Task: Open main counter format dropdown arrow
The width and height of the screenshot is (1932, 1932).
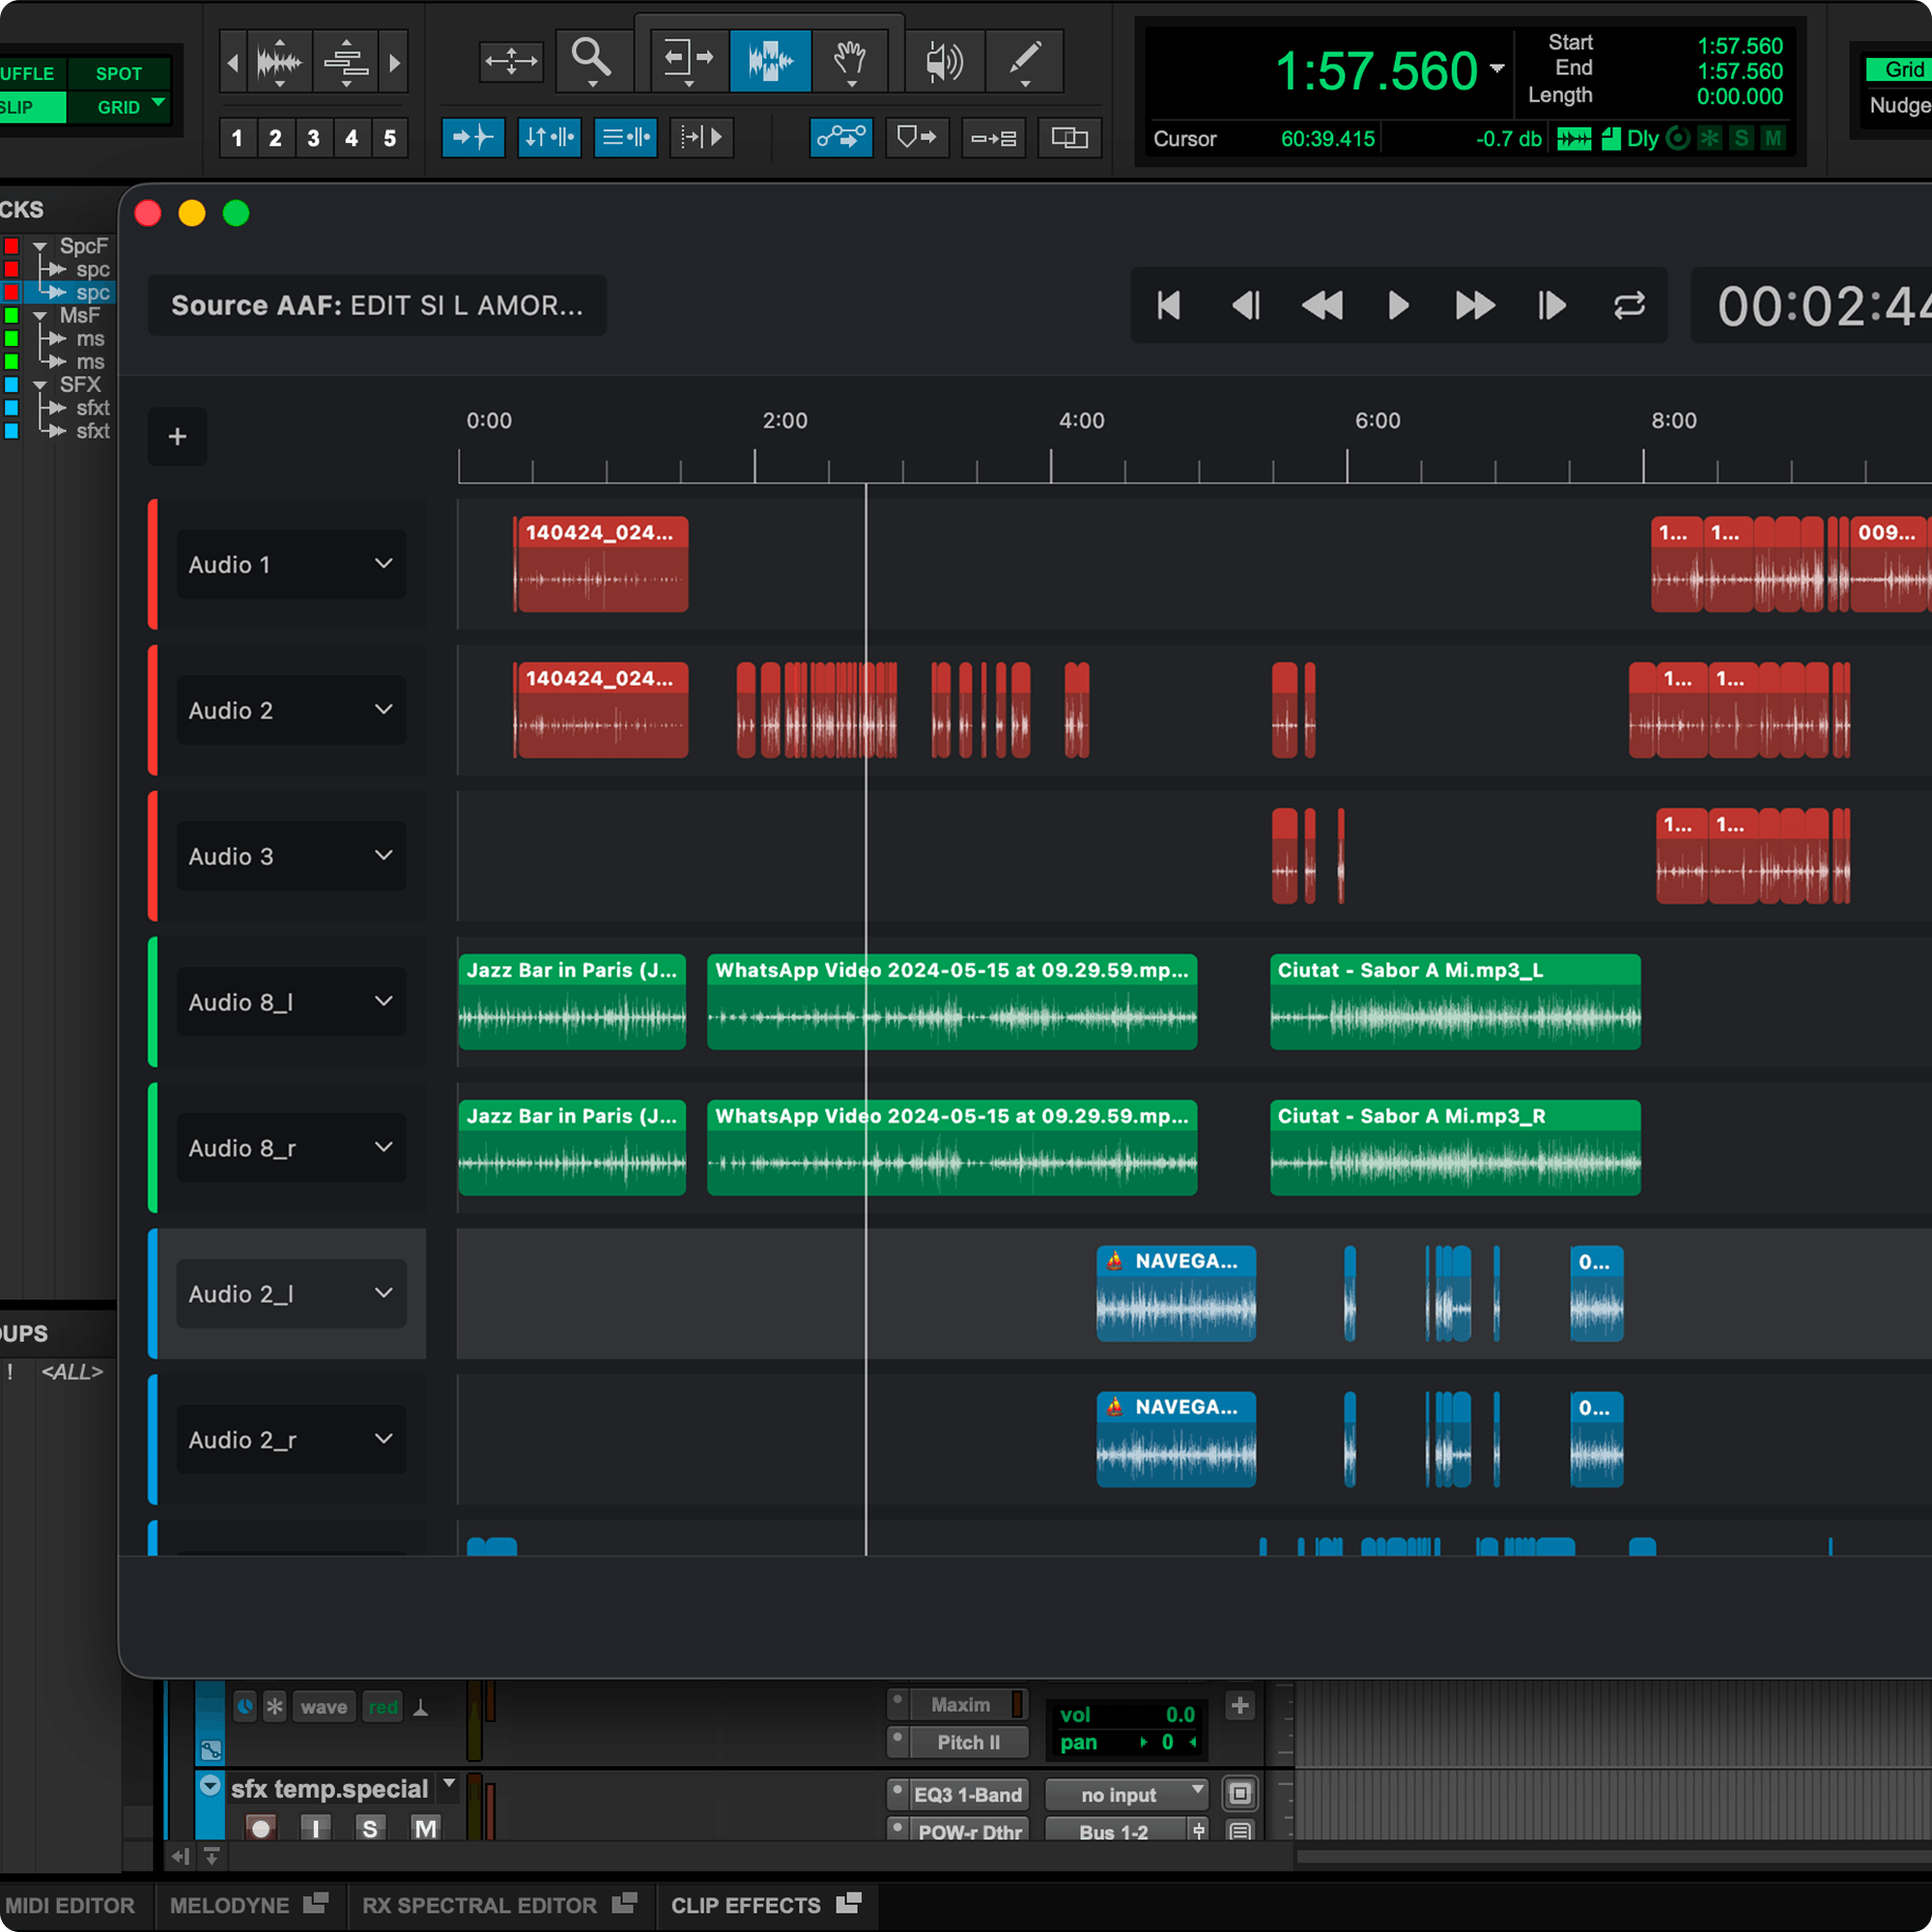Action: click(1497, 69)
